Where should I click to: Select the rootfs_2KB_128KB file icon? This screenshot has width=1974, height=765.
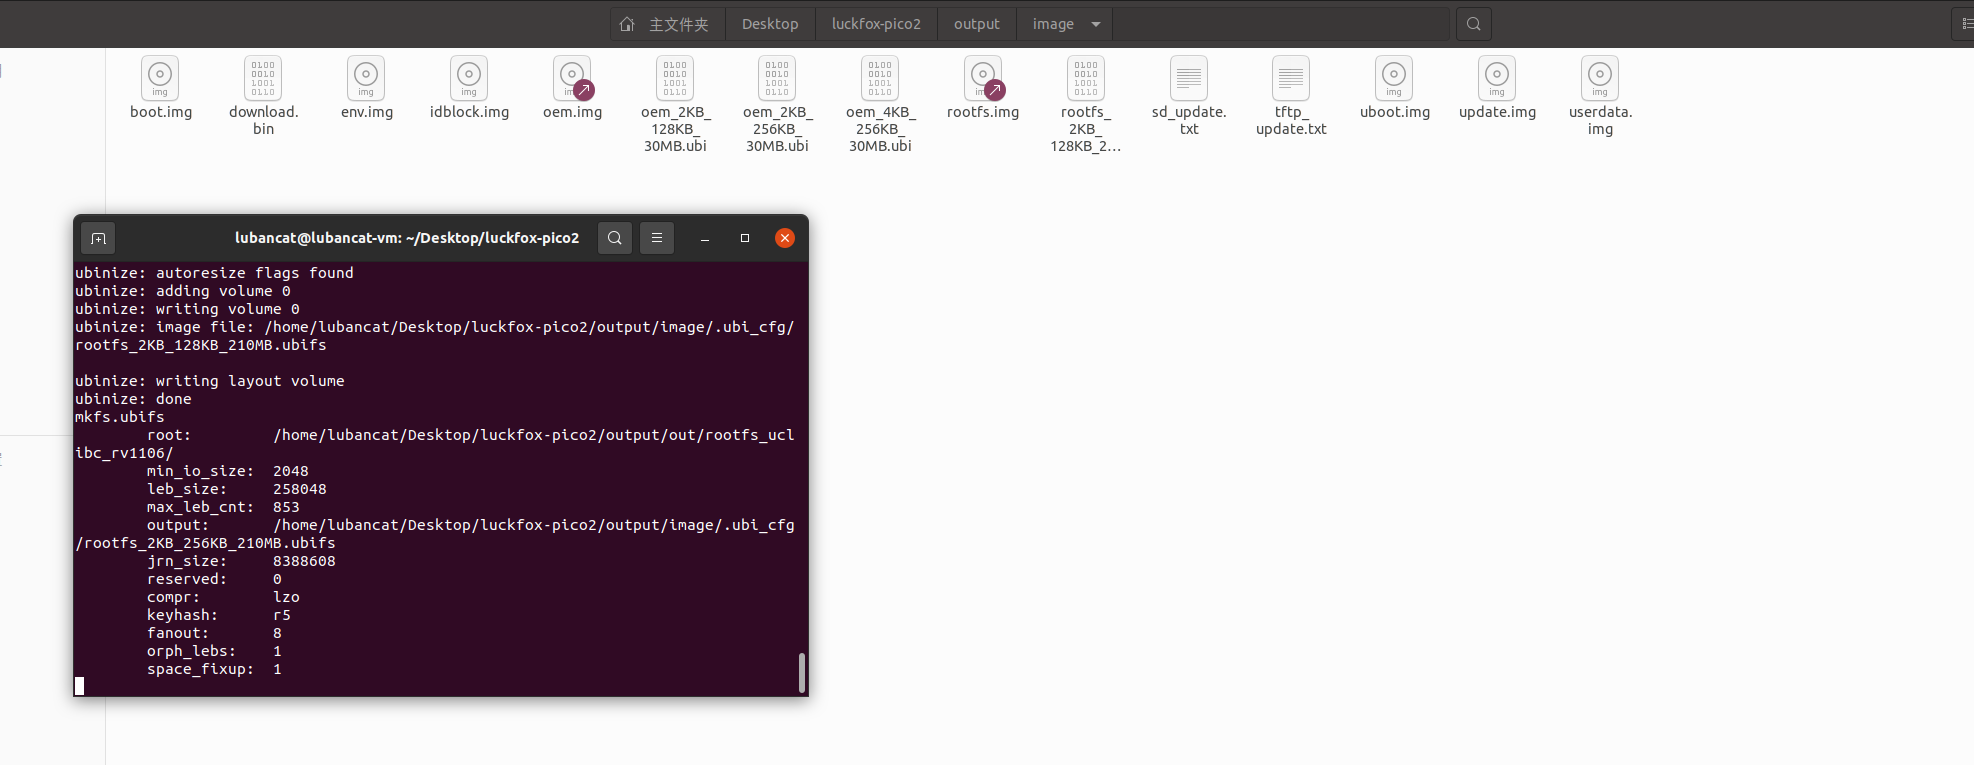[x=1086, y=77]
